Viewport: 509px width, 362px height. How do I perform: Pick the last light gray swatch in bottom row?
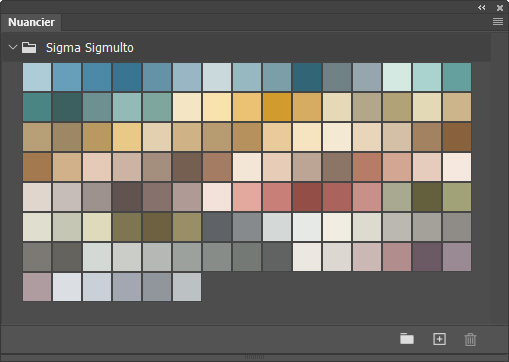click(x=187, y=287)
